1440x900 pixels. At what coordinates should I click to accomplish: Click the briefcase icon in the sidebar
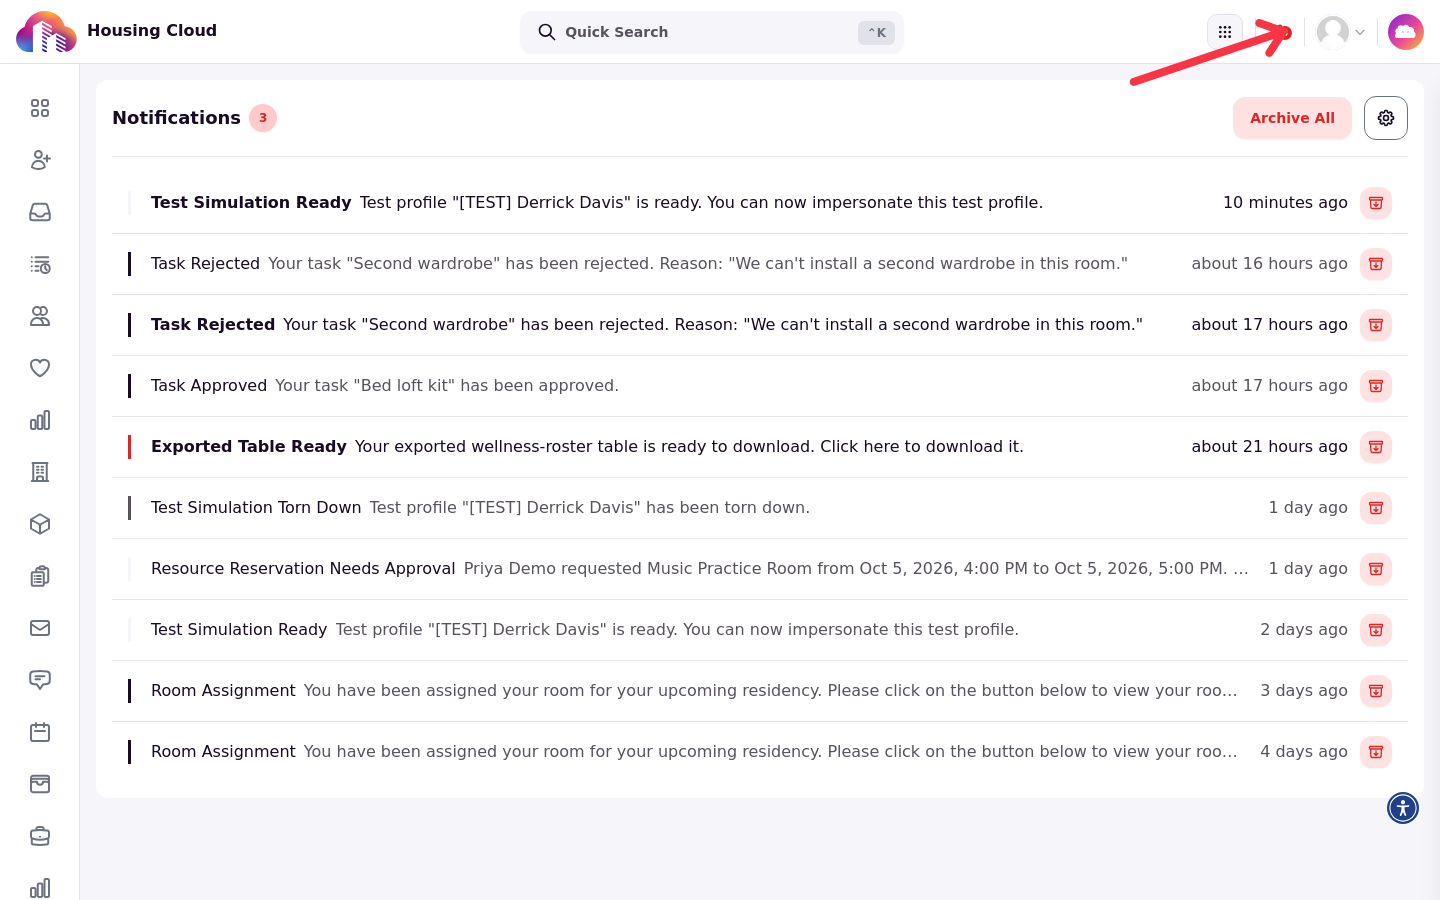click(40, 836)
